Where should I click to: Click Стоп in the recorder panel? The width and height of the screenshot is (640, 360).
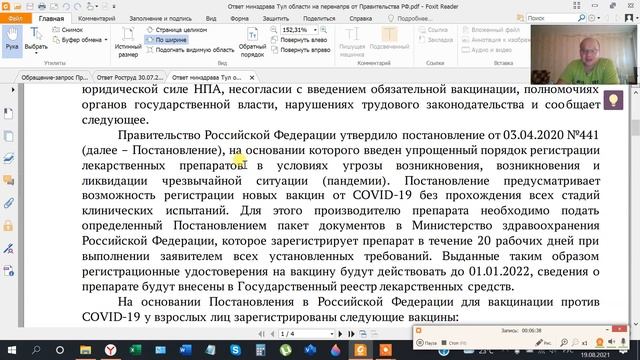click(x=454, y=343)
